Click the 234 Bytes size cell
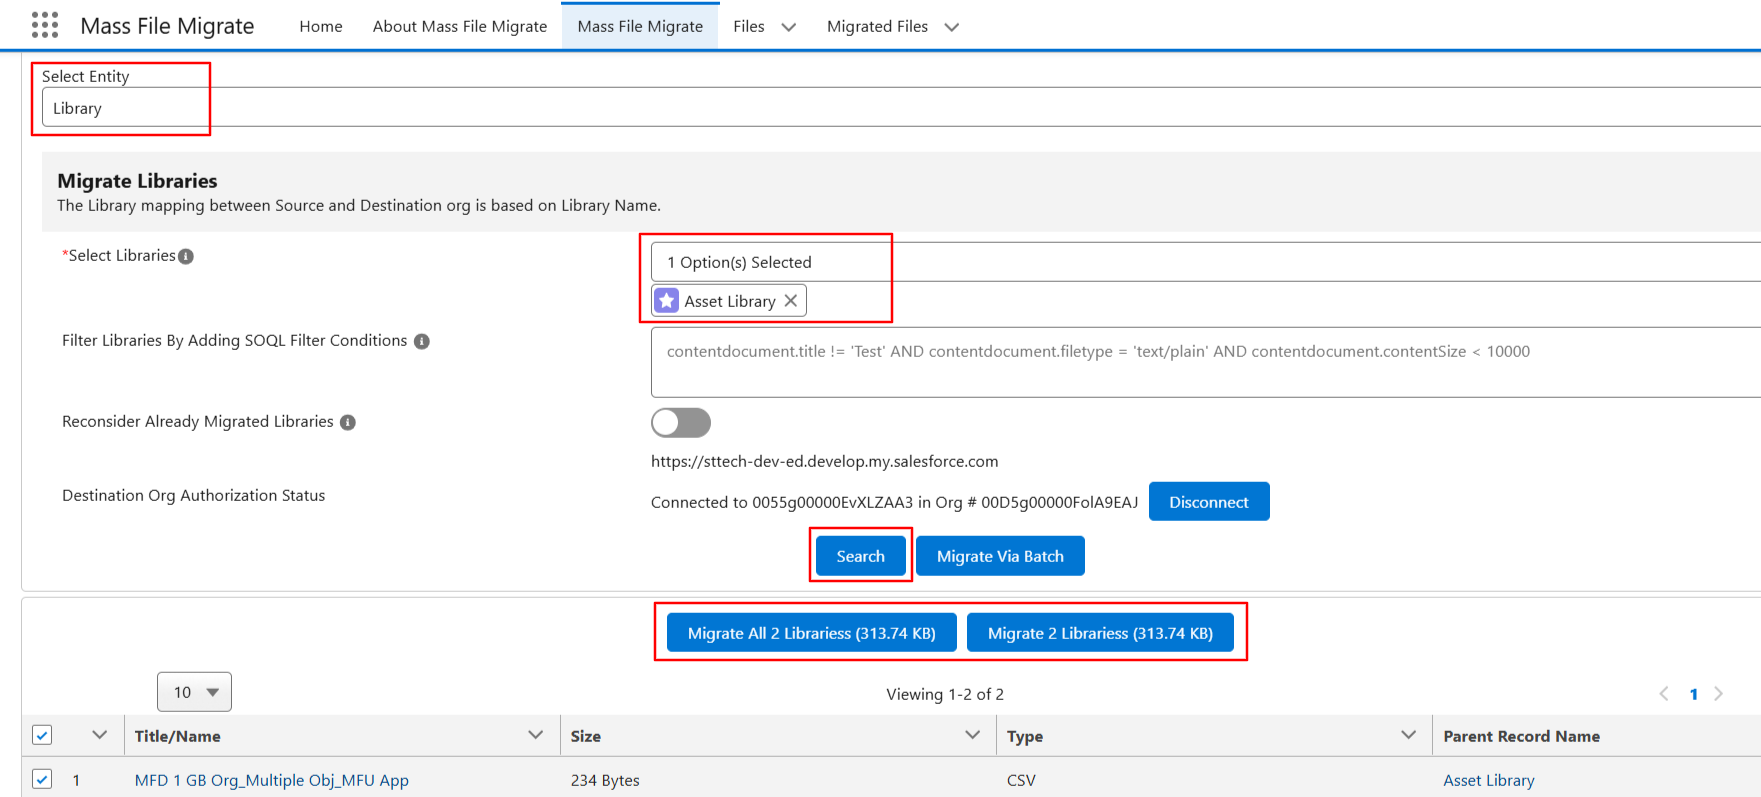The width and height of the screenshot is (1761, 797). 605,780
